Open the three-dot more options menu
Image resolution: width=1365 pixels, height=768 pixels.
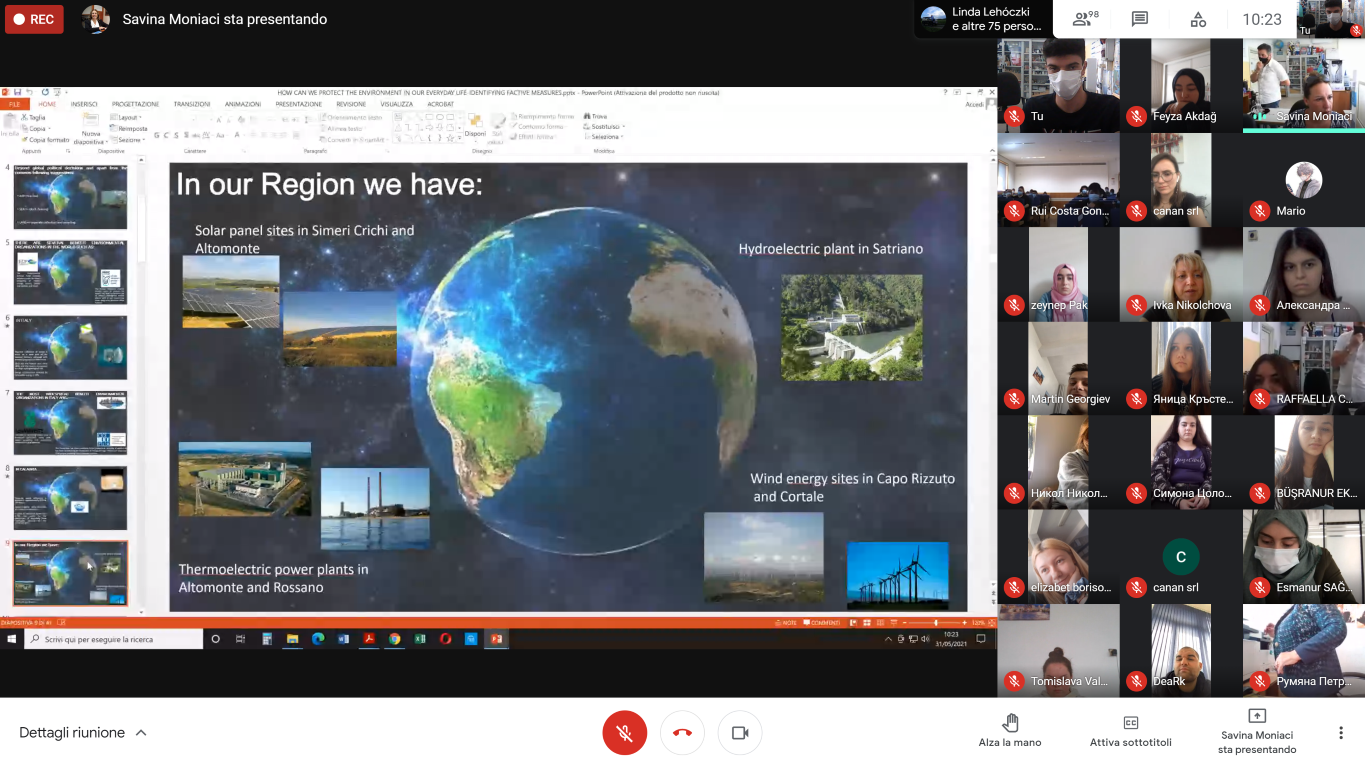pyautogui.click(x=1340, y=733)
